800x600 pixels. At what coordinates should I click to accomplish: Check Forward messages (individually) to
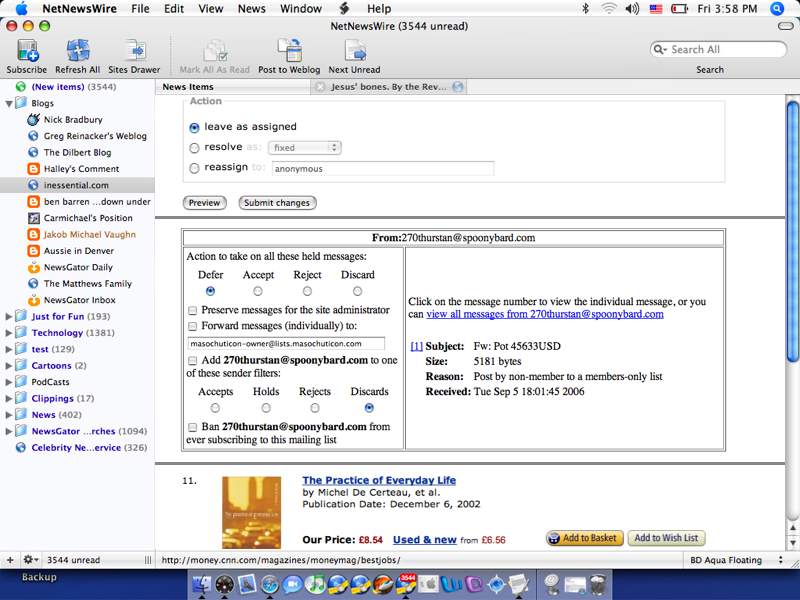click(193, 326)
